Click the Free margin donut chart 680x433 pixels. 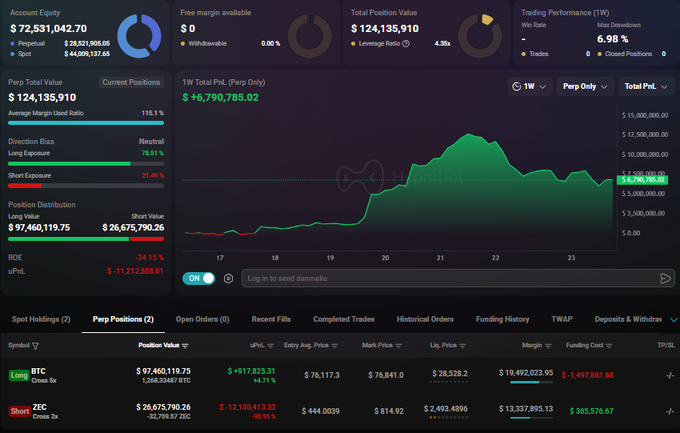pyautogui.click(x=310, y=36)
